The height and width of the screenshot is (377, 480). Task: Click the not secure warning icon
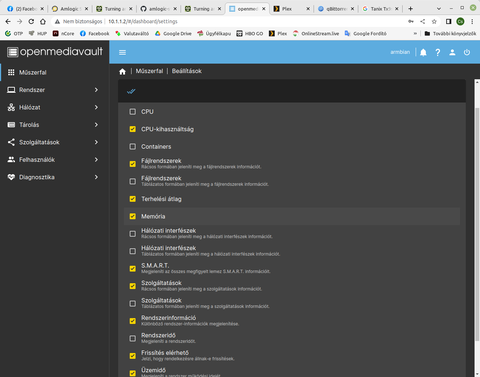coord(57,21)
